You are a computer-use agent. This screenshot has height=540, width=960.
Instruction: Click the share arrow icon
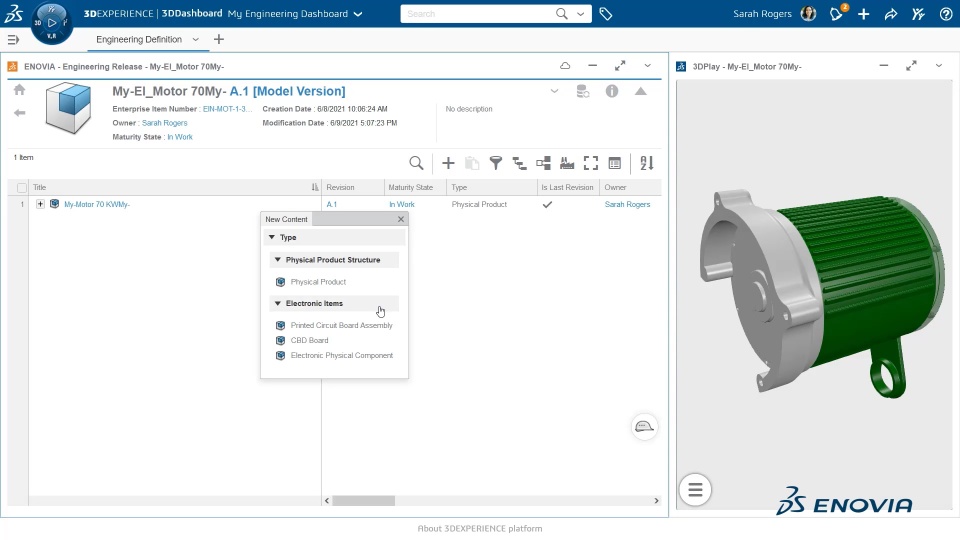click(x=891, y=13)
